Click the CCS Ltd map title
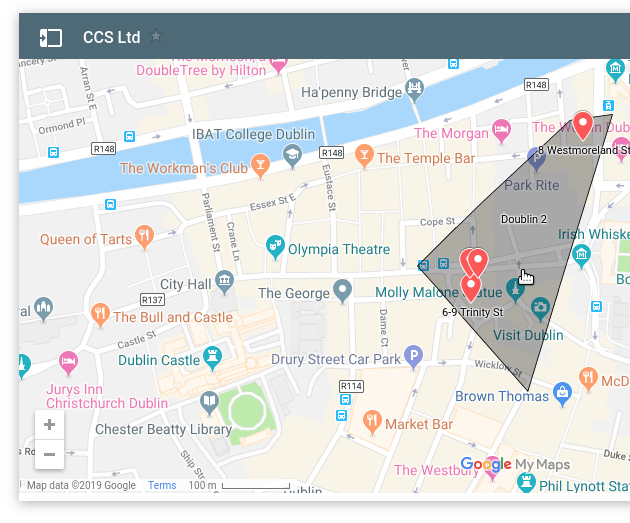630x523 pixels. click(x=112, y=37)
